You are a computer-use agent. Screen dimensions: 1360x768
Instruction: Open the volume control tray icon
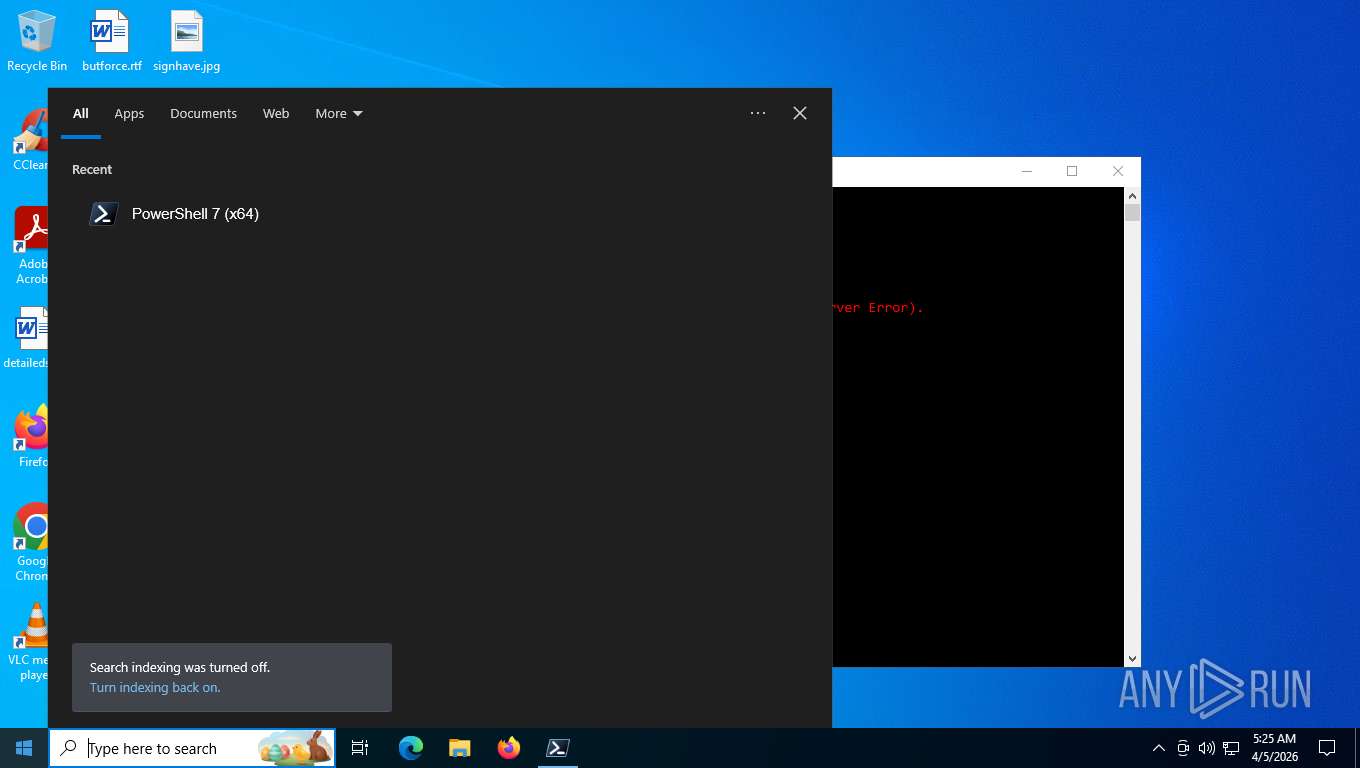(x=1207, y=748)
